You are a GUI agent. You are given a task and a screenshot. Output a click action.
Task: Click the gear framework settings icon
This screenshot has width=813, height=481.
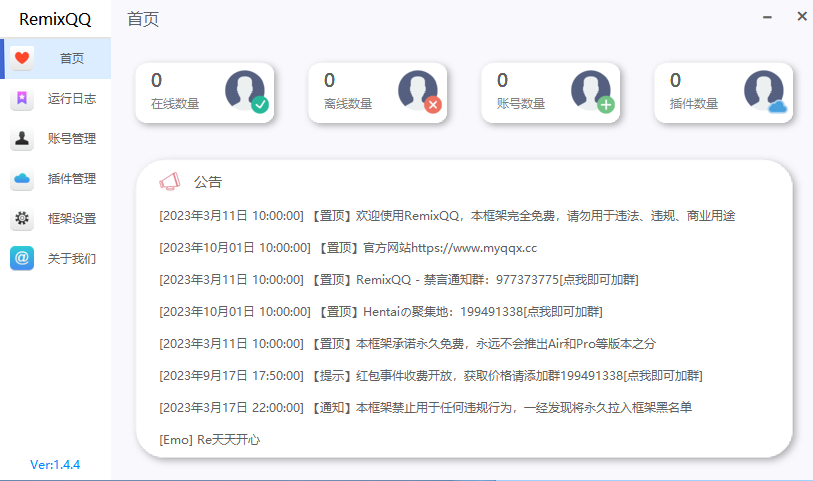pos(22,218)
